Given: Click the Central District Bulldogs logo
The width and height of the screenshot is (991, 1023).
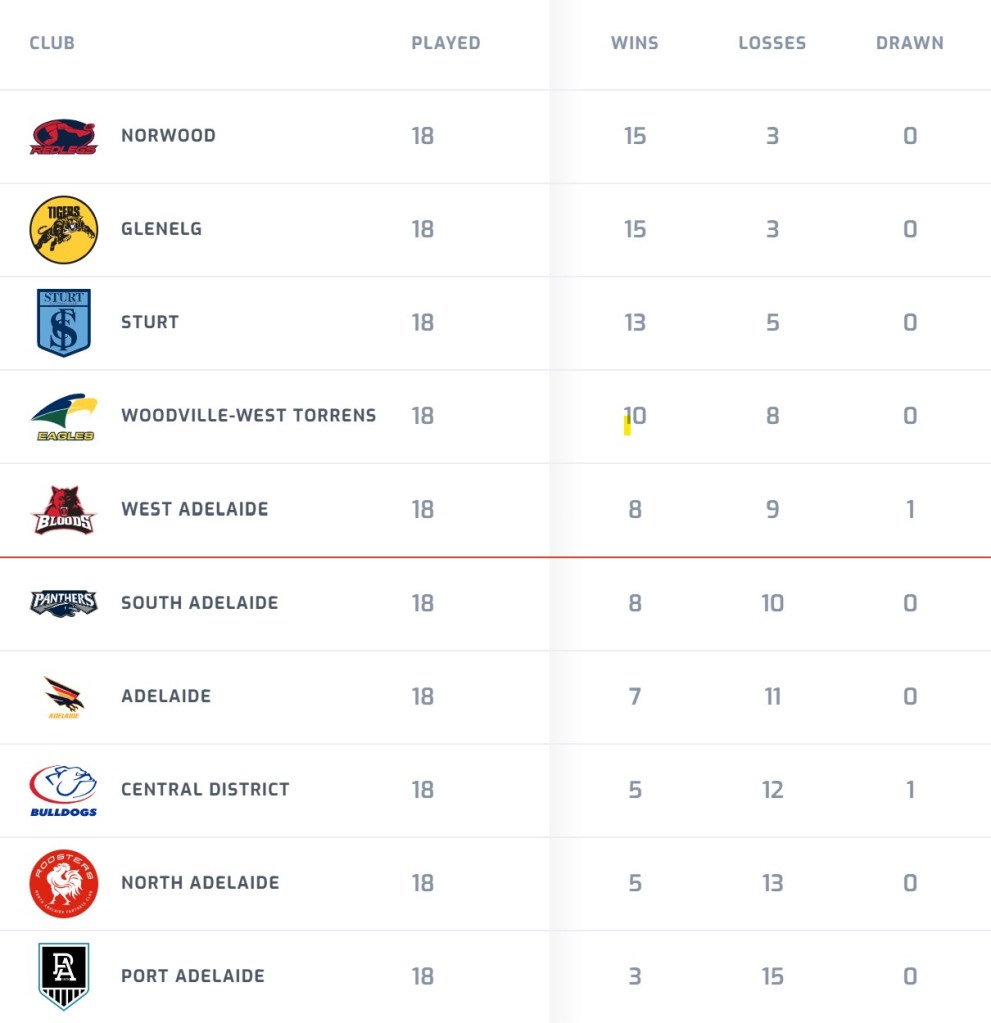Looking at the screenshot, I should point(64,790).
